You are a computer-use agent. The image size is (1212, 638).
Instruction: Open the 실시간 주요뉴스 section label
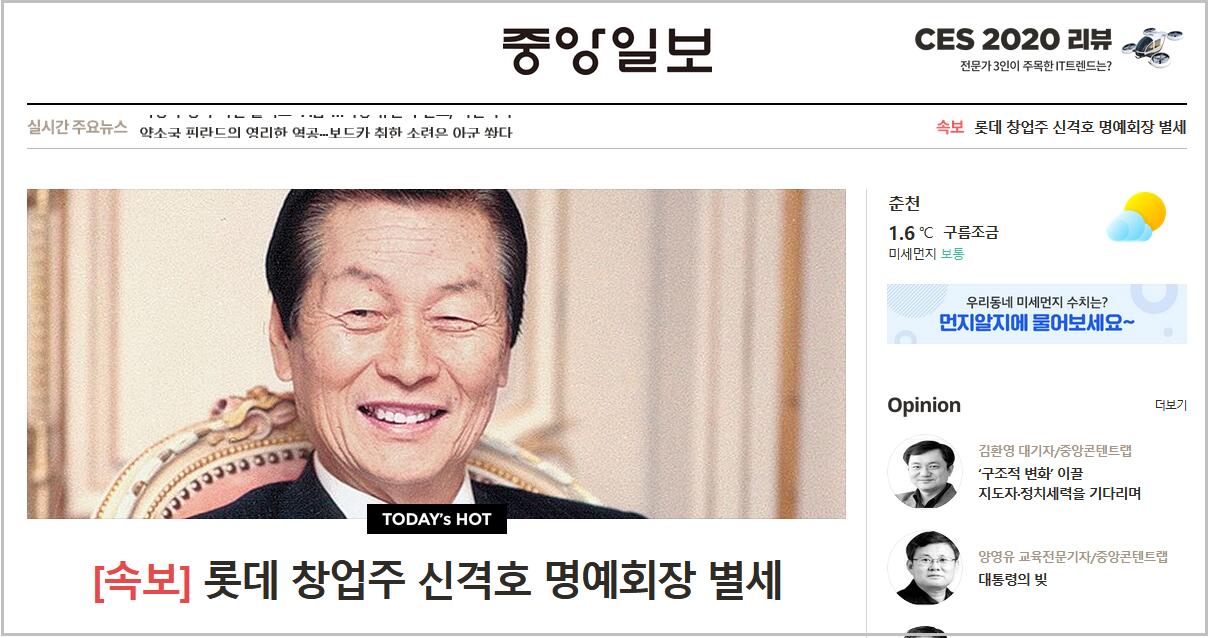77,127
